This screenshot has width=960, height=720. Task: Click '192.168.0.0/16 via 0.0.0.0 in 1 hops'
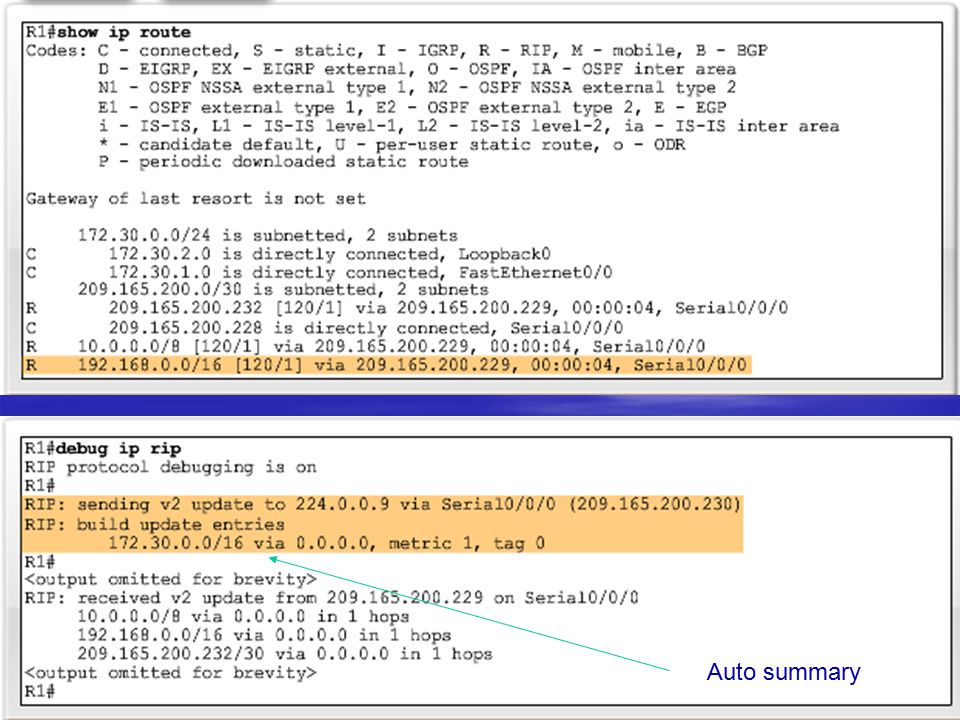click(264, 636)
